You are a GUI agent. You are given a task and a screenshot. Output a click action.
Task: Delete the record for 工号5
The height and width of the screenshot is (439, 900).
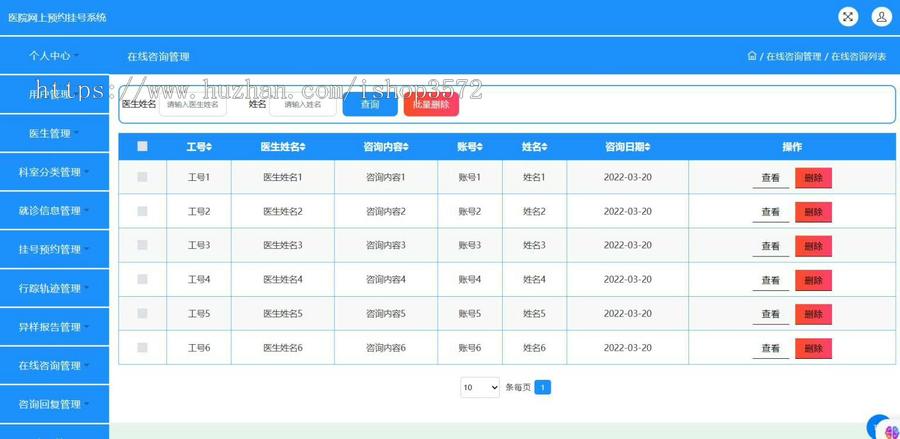tap(813, 314)
